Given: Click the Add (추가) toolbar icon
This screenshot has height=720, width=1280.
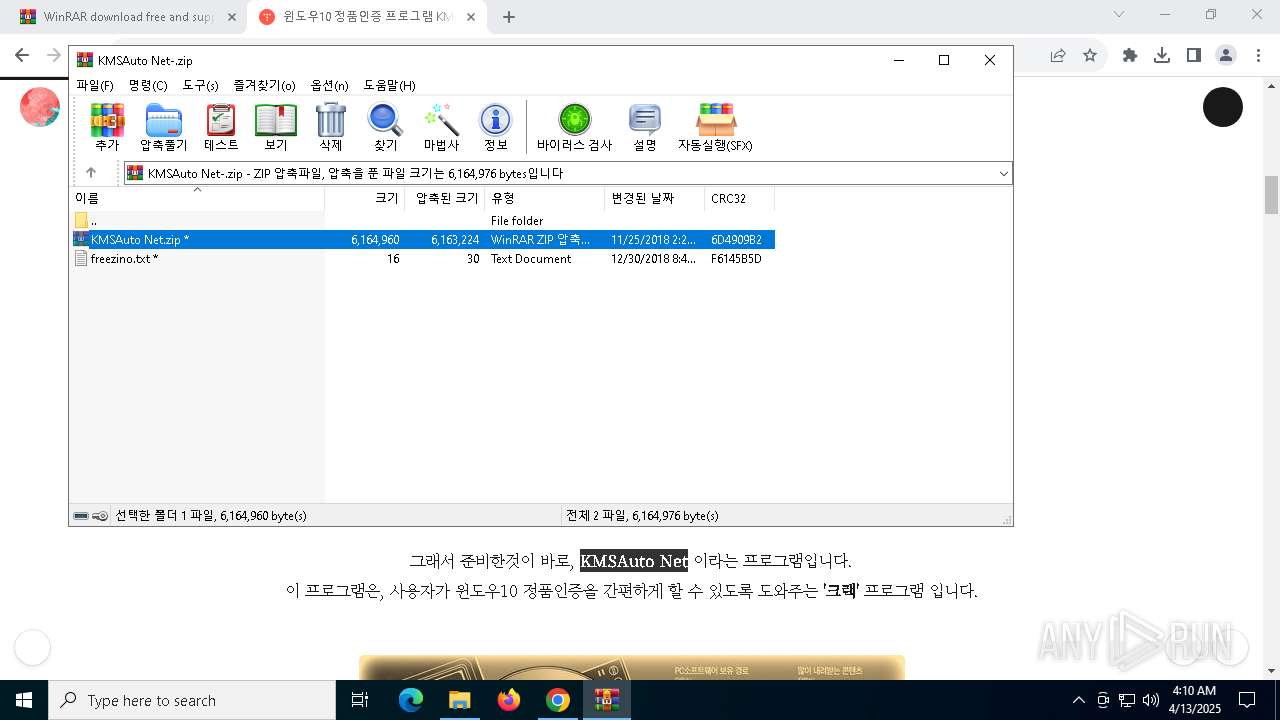Looking at the screenshot, I should [107, 127].
